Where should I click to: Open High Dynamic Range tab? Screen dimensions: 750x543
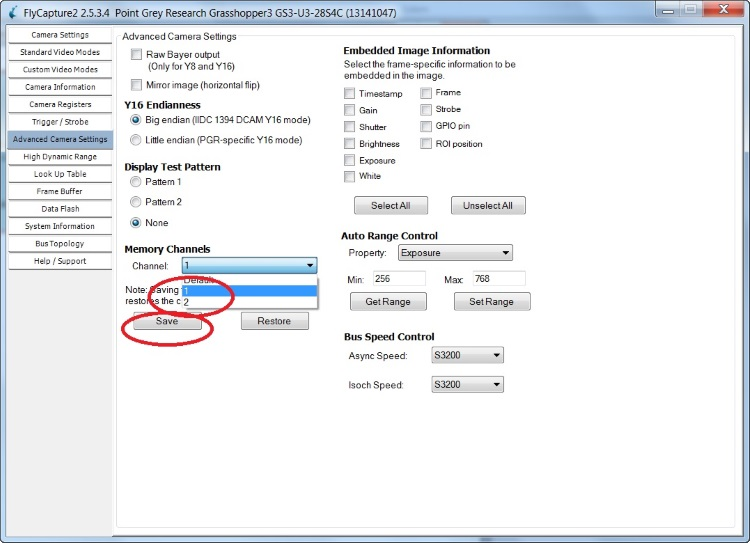[x=60, y=156]
